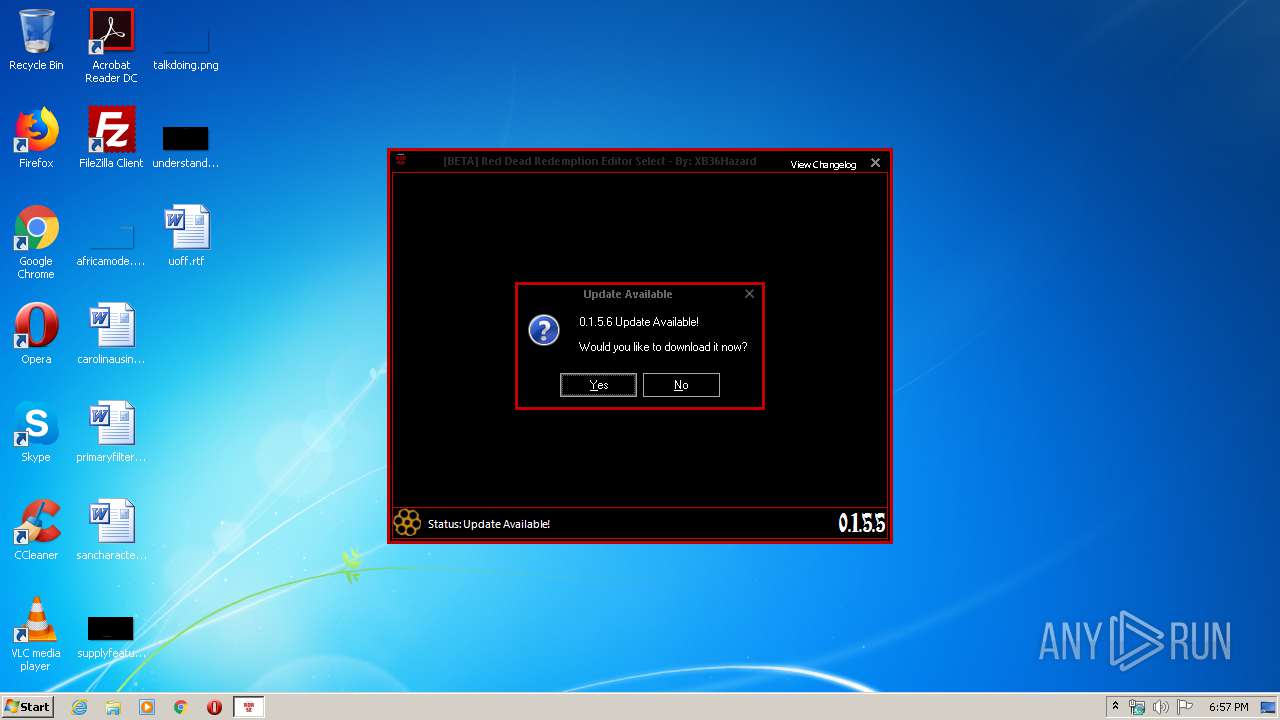This screenshot has height=720, width=1280.
Task: Launch Google Chrome desktop shortcut
Action: [36, 242]
